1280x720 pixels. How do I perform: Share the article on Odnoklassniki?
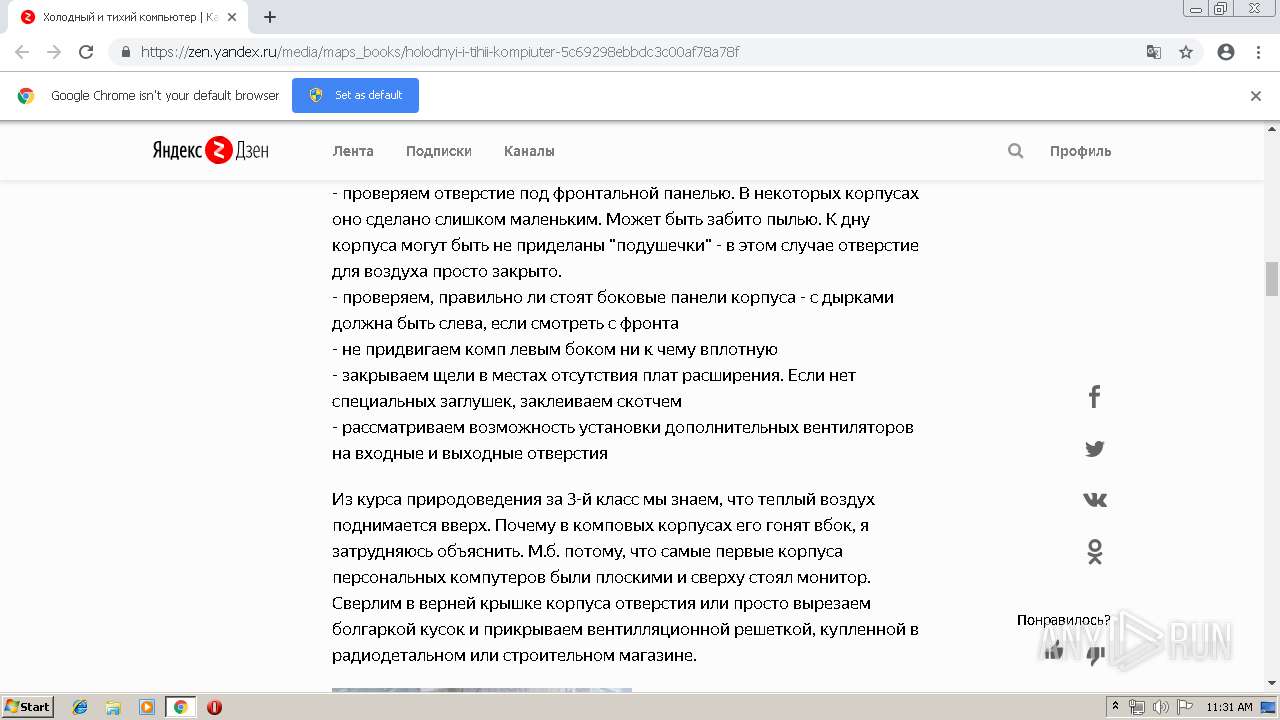1094,552
